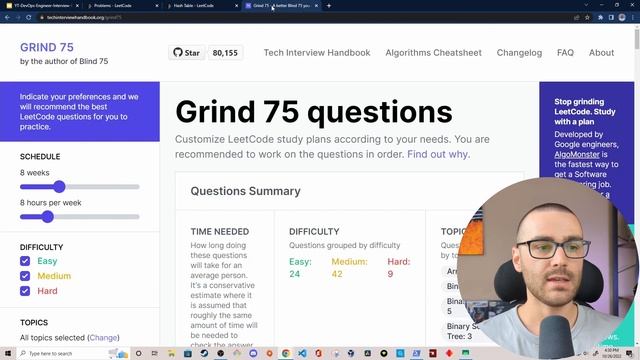Screen dimensions: 640x360
Task: Open the browser extensions puzzle icon
Action: pos(601,18)
